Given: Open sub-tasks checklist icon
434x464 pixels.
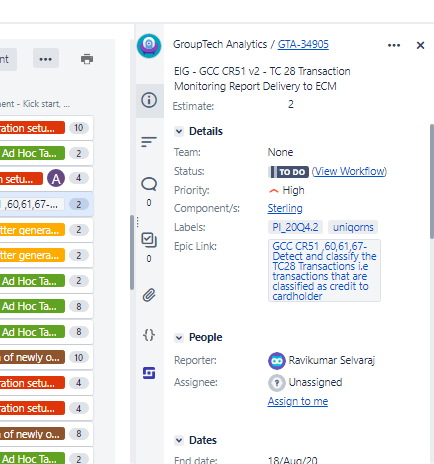Looking at the screenshot, I should (x=149, y=240).
